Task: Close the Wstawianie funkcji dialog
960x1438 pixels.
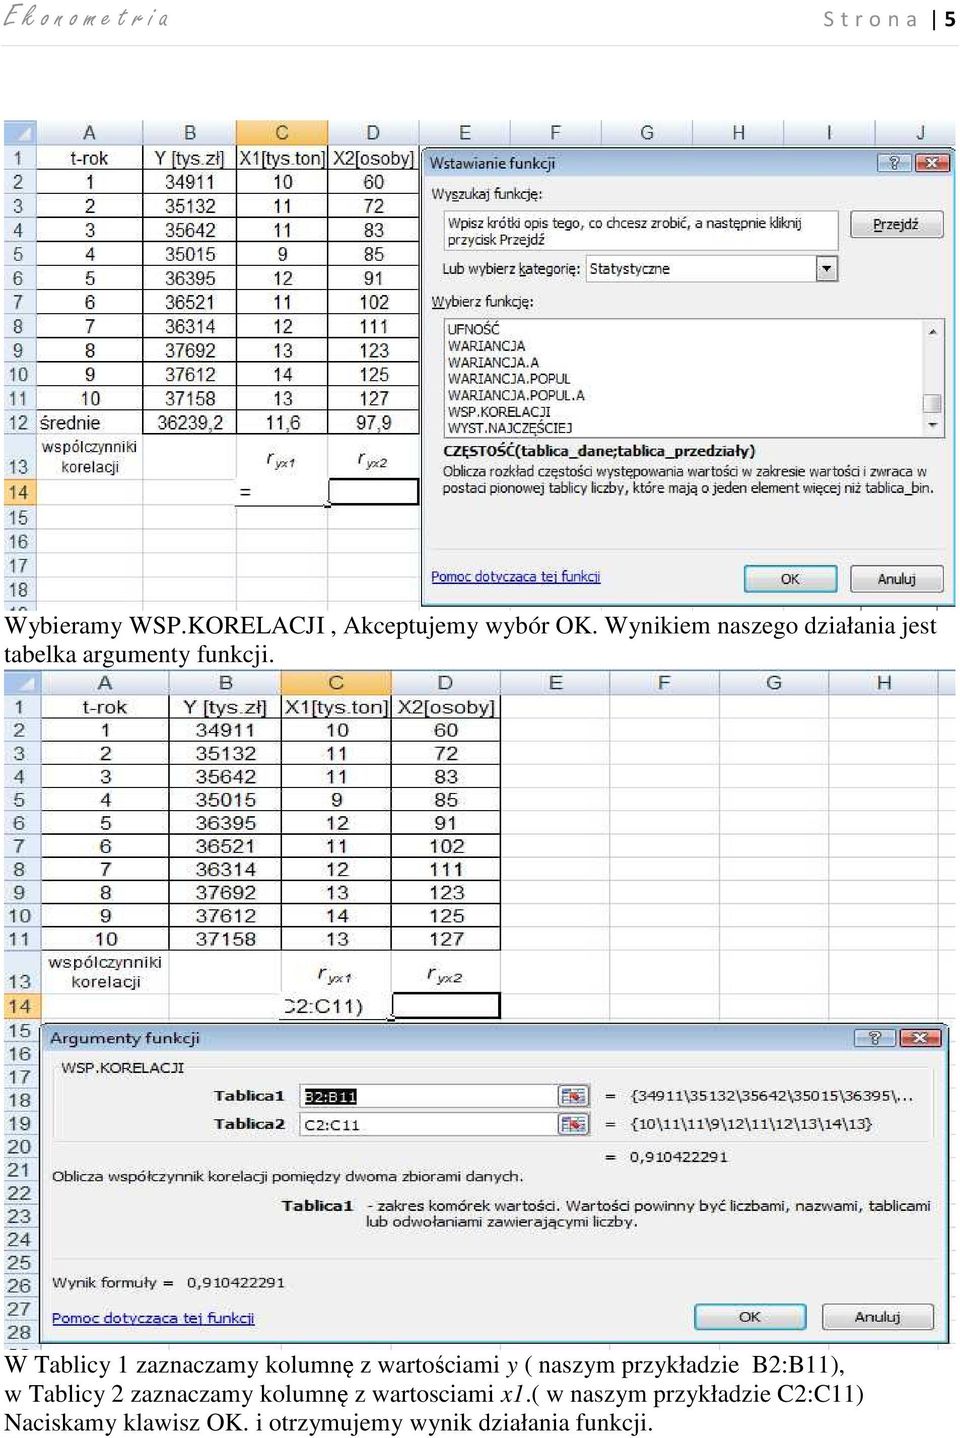Action: click(x=932, y=162)
